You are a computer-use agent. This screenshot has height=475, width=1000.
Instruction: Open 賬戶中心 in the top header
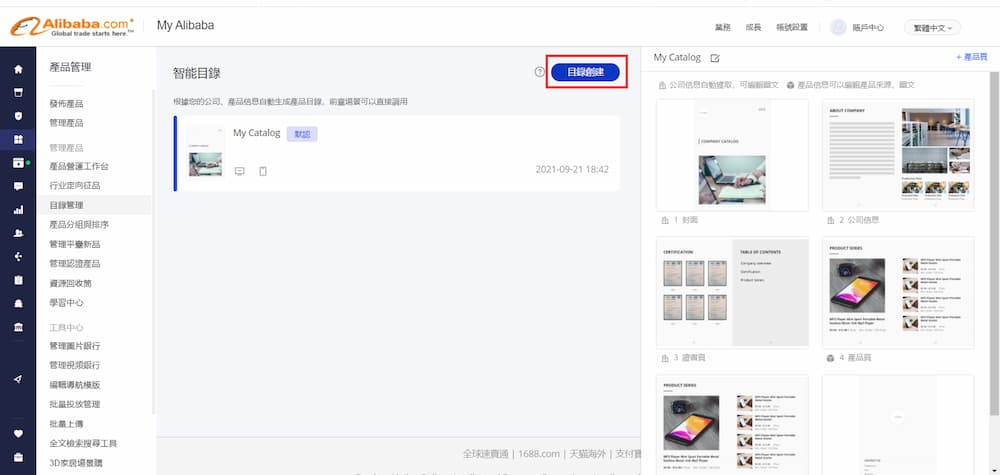(868, 27)
